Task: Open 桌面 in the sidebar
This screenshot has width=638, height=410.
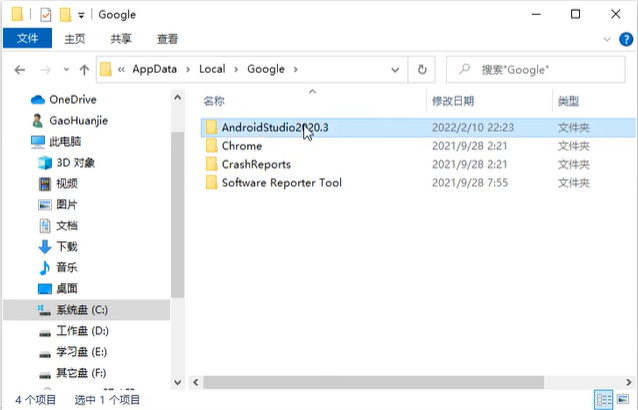Action: click(x=66, y=289)
